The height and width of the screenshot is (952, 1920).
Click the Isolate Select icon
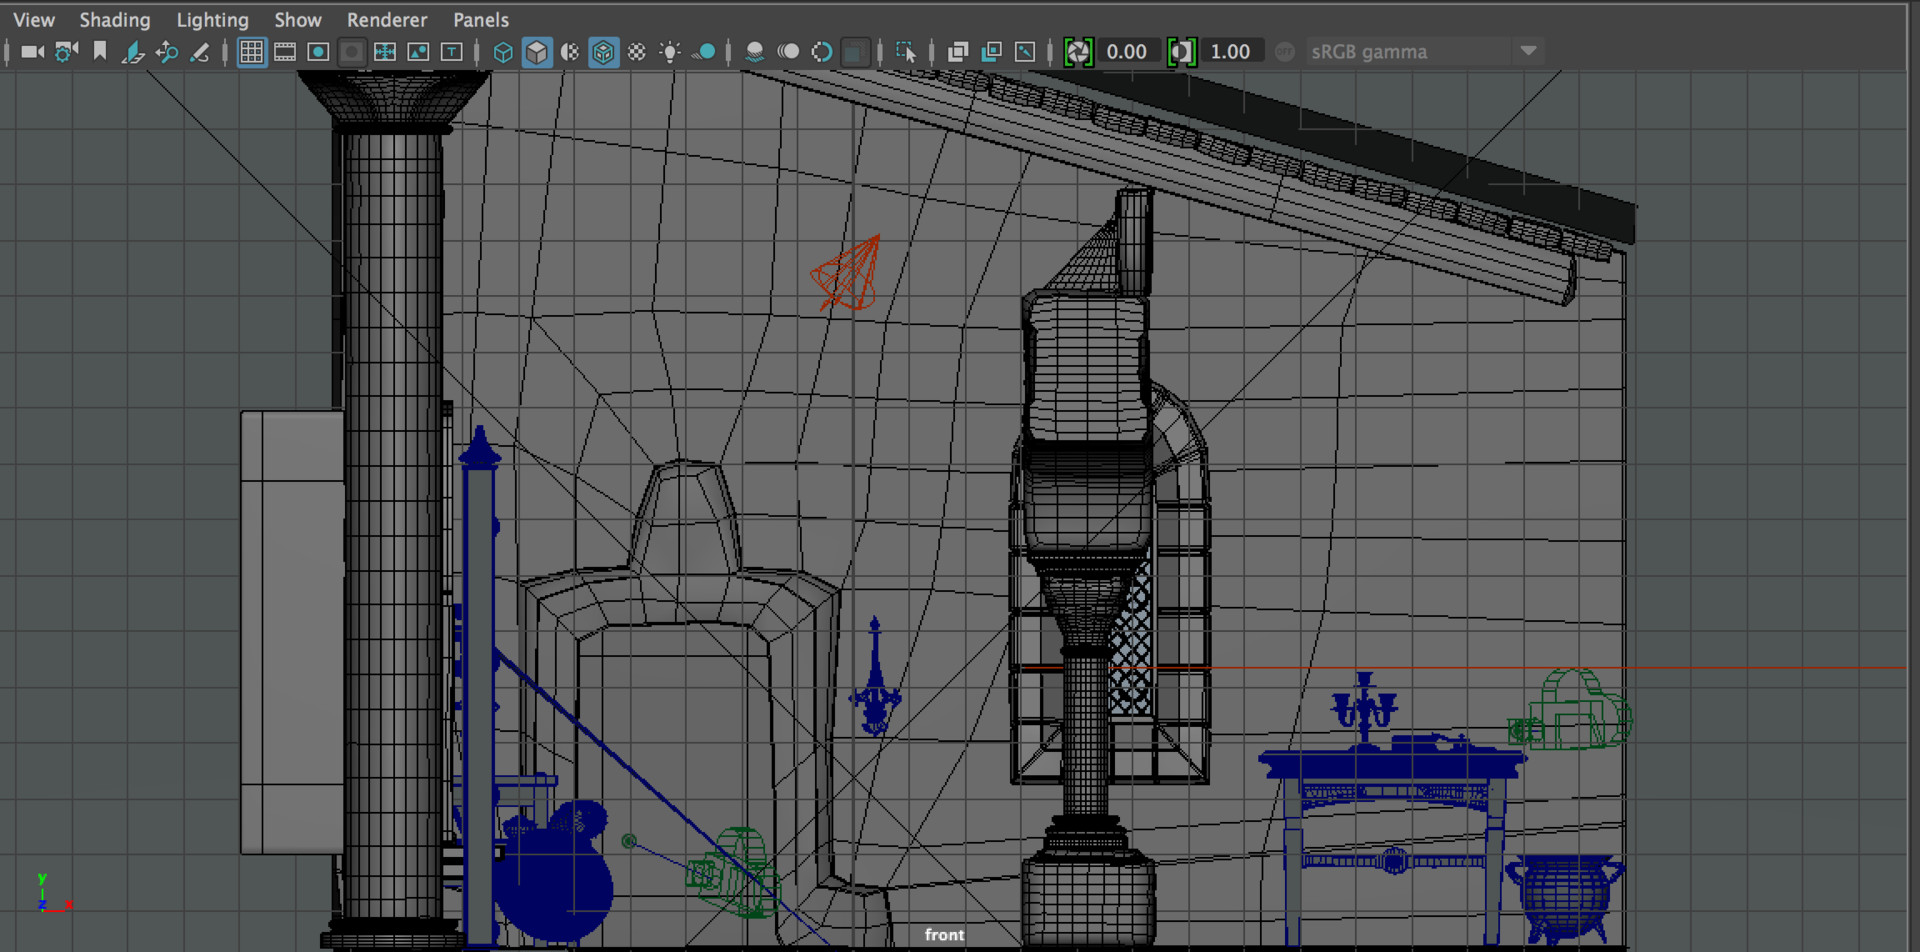click(x=905, y=52)
